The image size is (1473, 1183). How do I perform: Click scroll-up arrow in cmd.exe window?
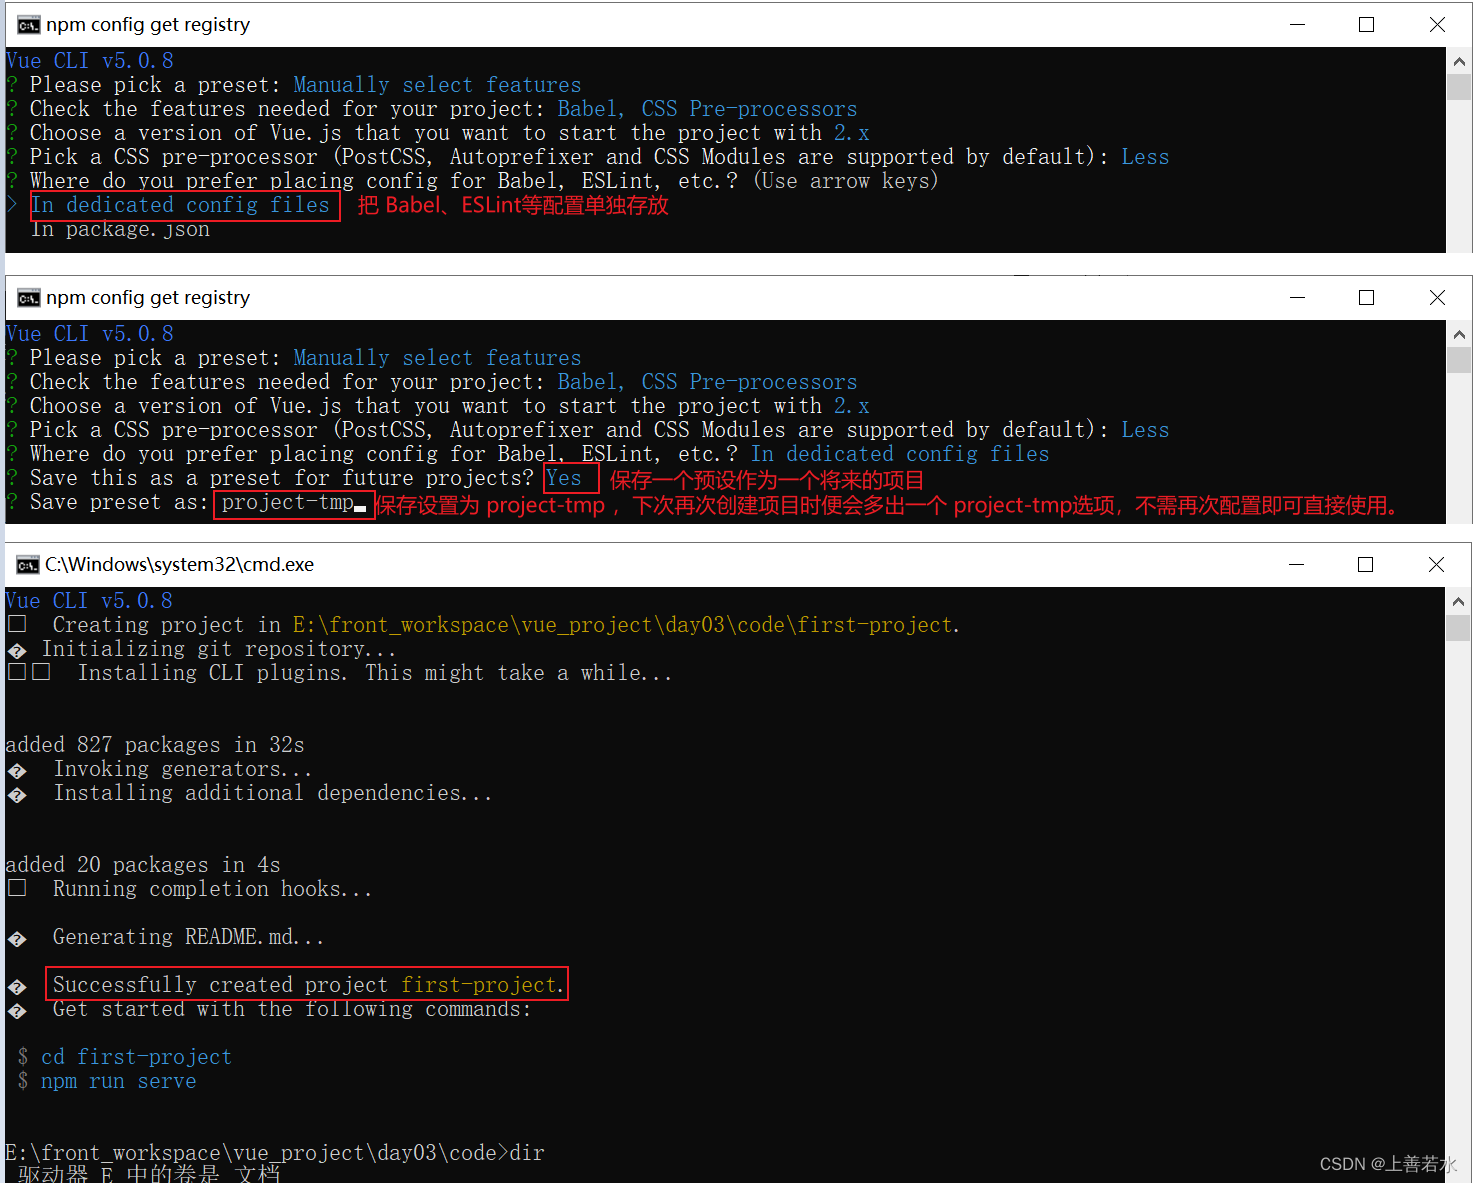[x=1458, y=601]
